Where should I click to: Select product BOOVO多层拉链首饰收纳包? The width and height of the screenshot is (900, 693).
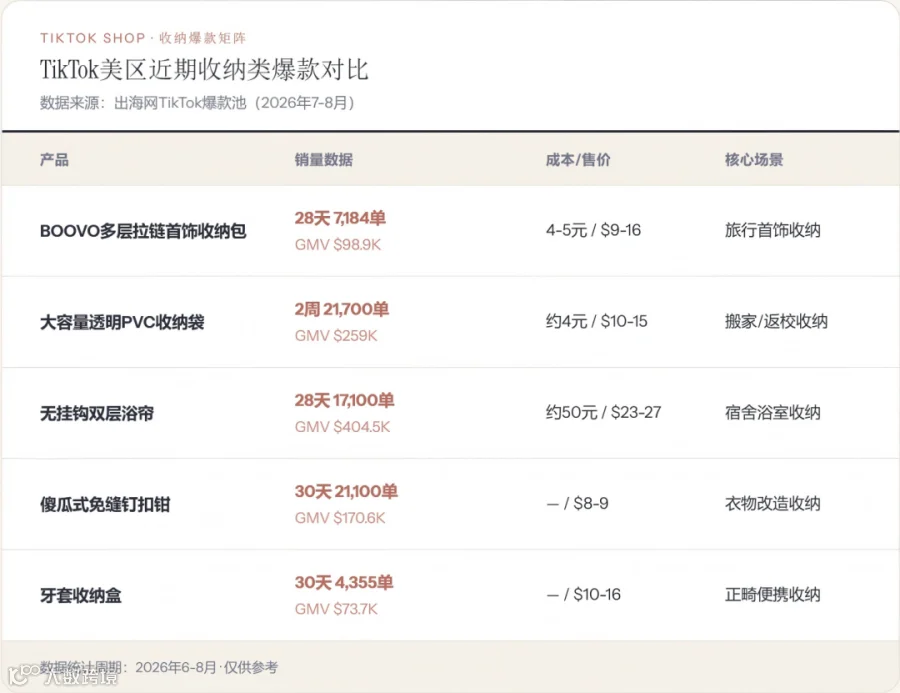[143, 231]
